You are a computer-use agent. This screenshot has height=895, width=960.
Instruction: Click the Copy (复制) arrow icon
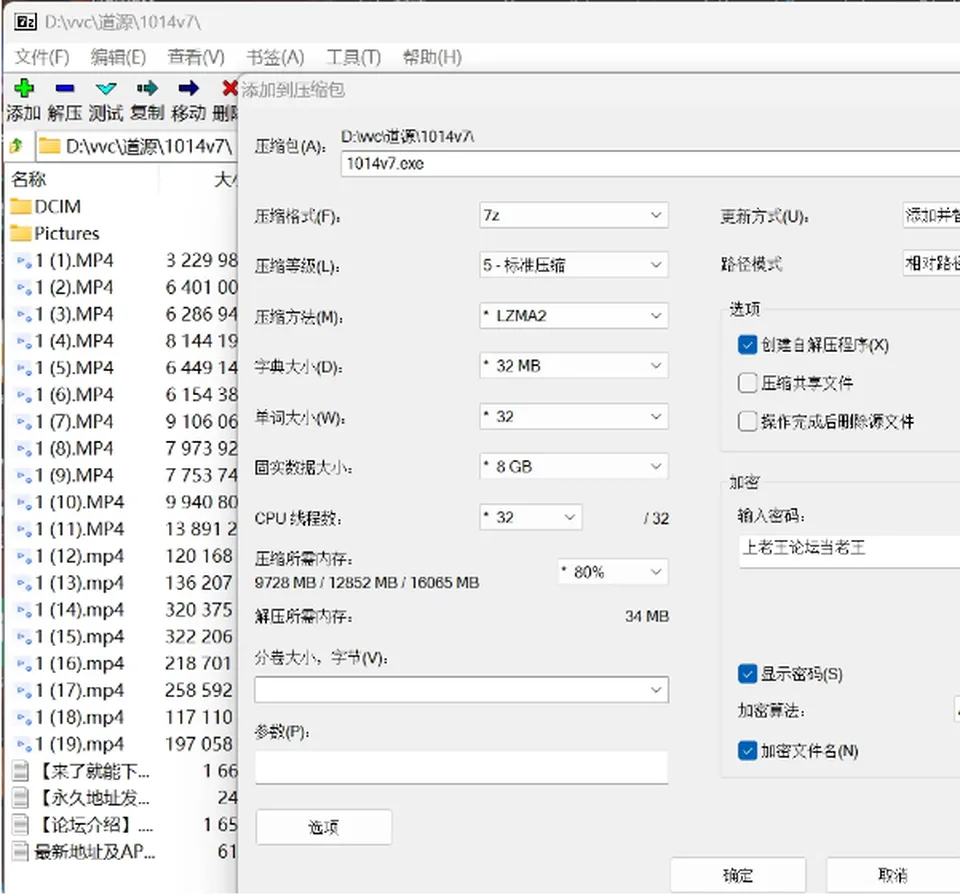tap(147, 88)
